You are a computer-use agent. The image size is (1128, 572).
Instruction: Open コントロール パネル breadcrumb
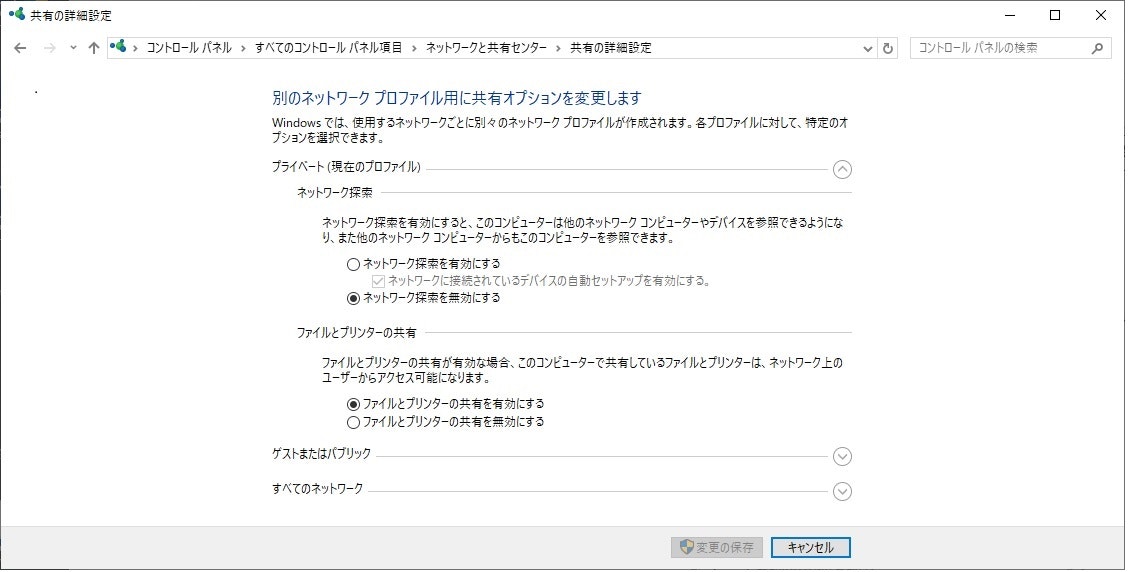coord(189,48)
